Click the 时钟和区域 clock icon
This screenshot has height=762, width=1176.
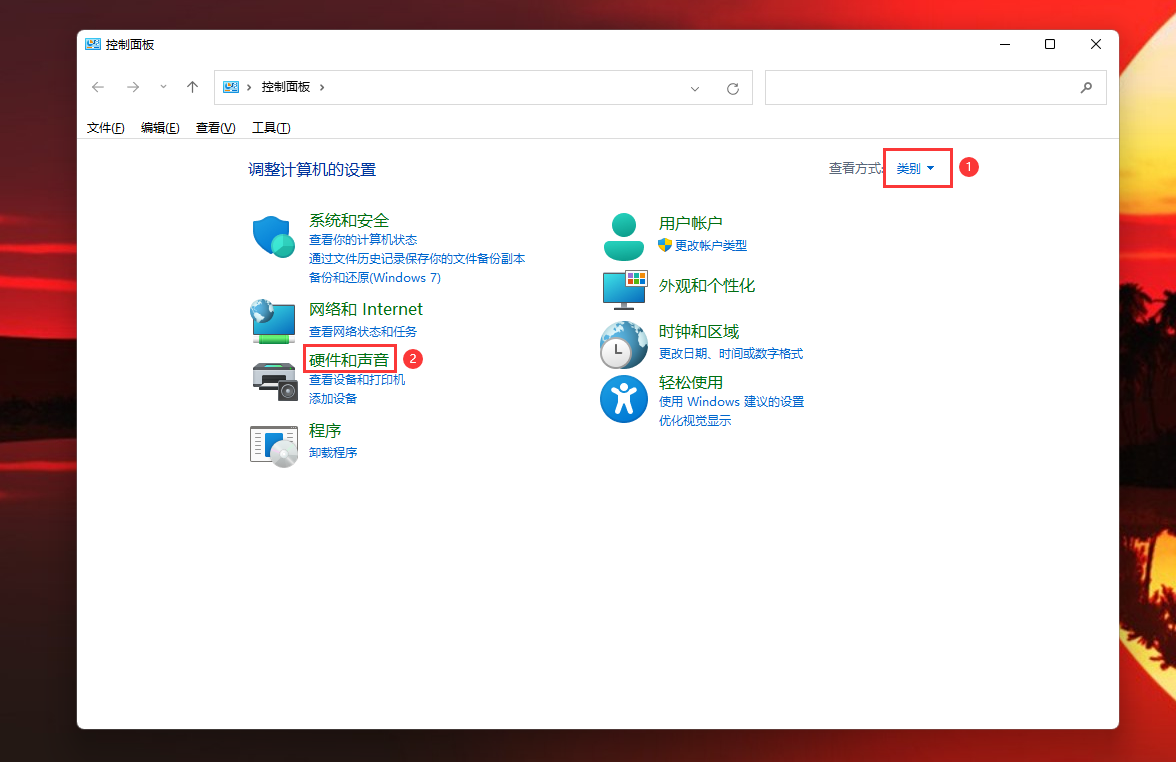pyautogui.click(x=623, y=343)
